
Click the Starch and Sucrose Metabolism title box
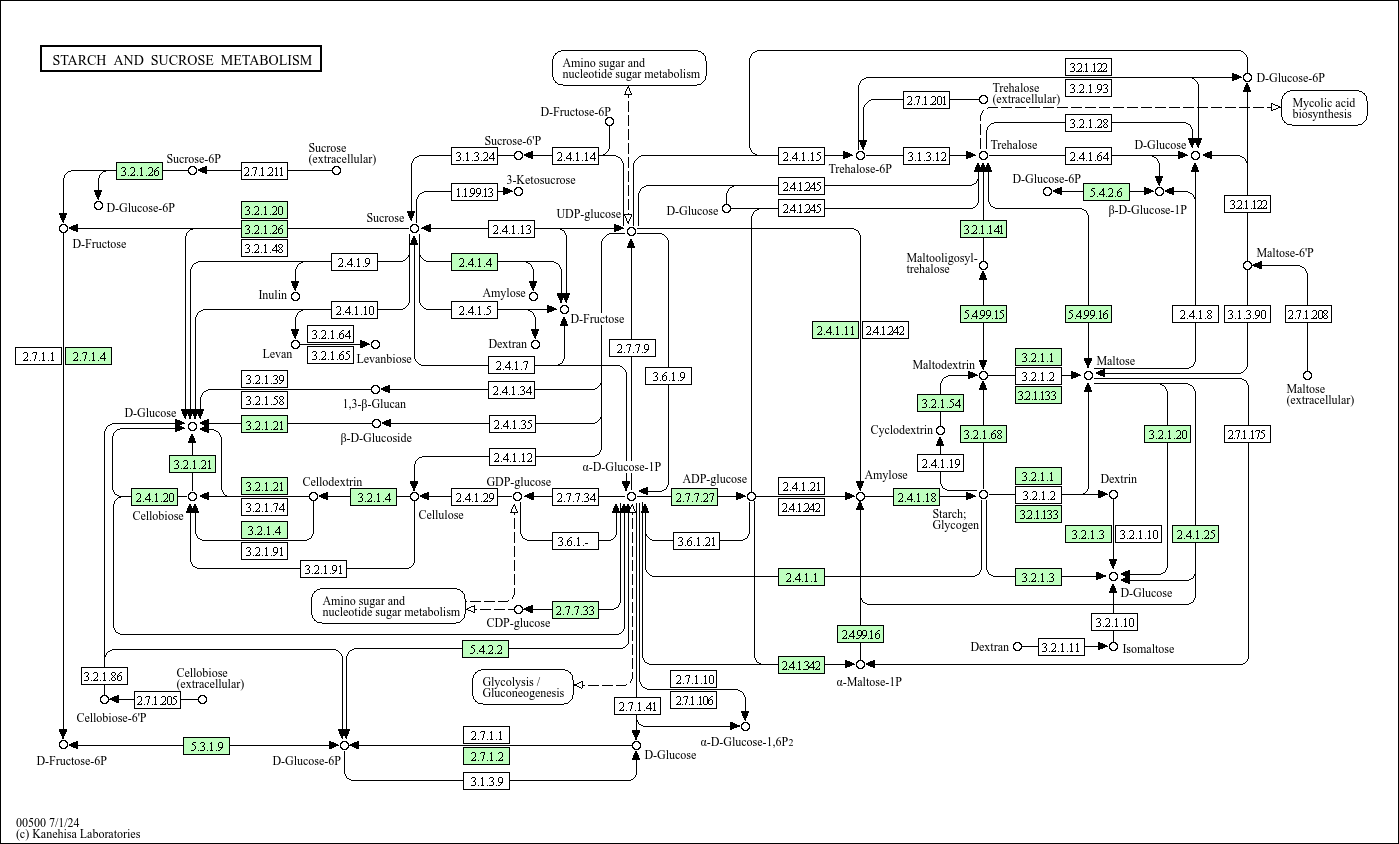point(181,60)
